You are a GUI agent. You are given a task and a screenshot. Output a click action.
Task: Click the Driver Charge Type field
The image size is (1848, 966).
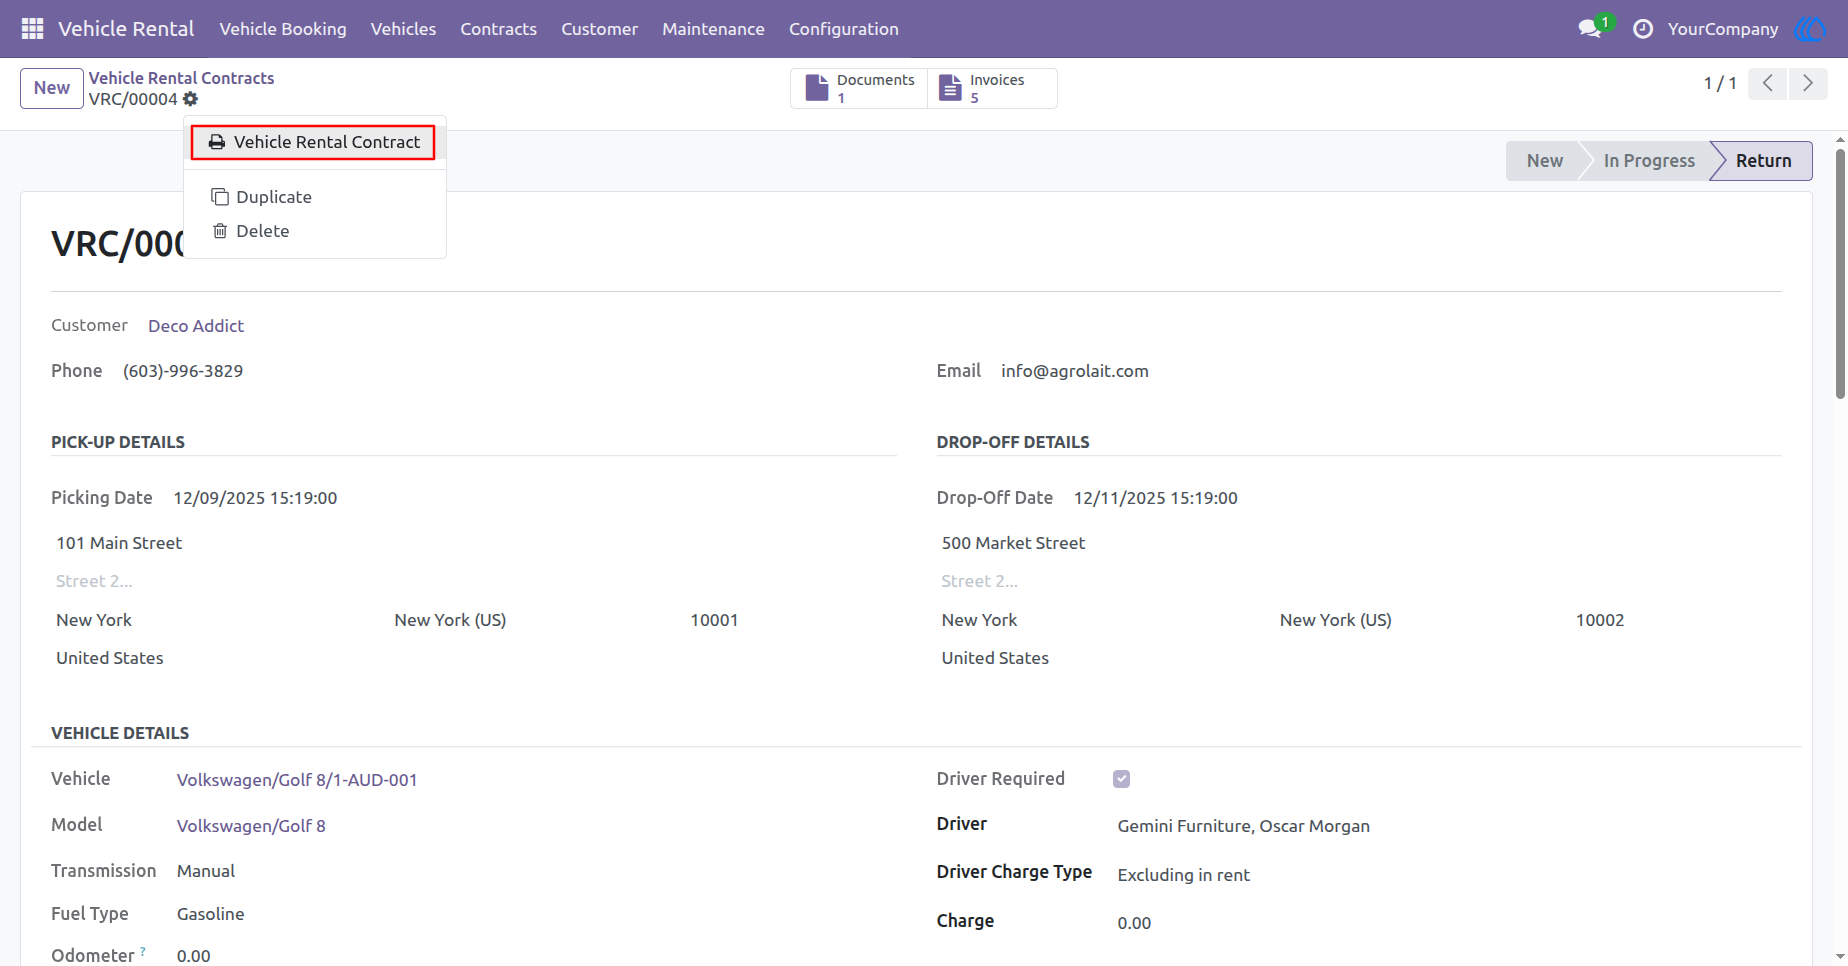1183,875
